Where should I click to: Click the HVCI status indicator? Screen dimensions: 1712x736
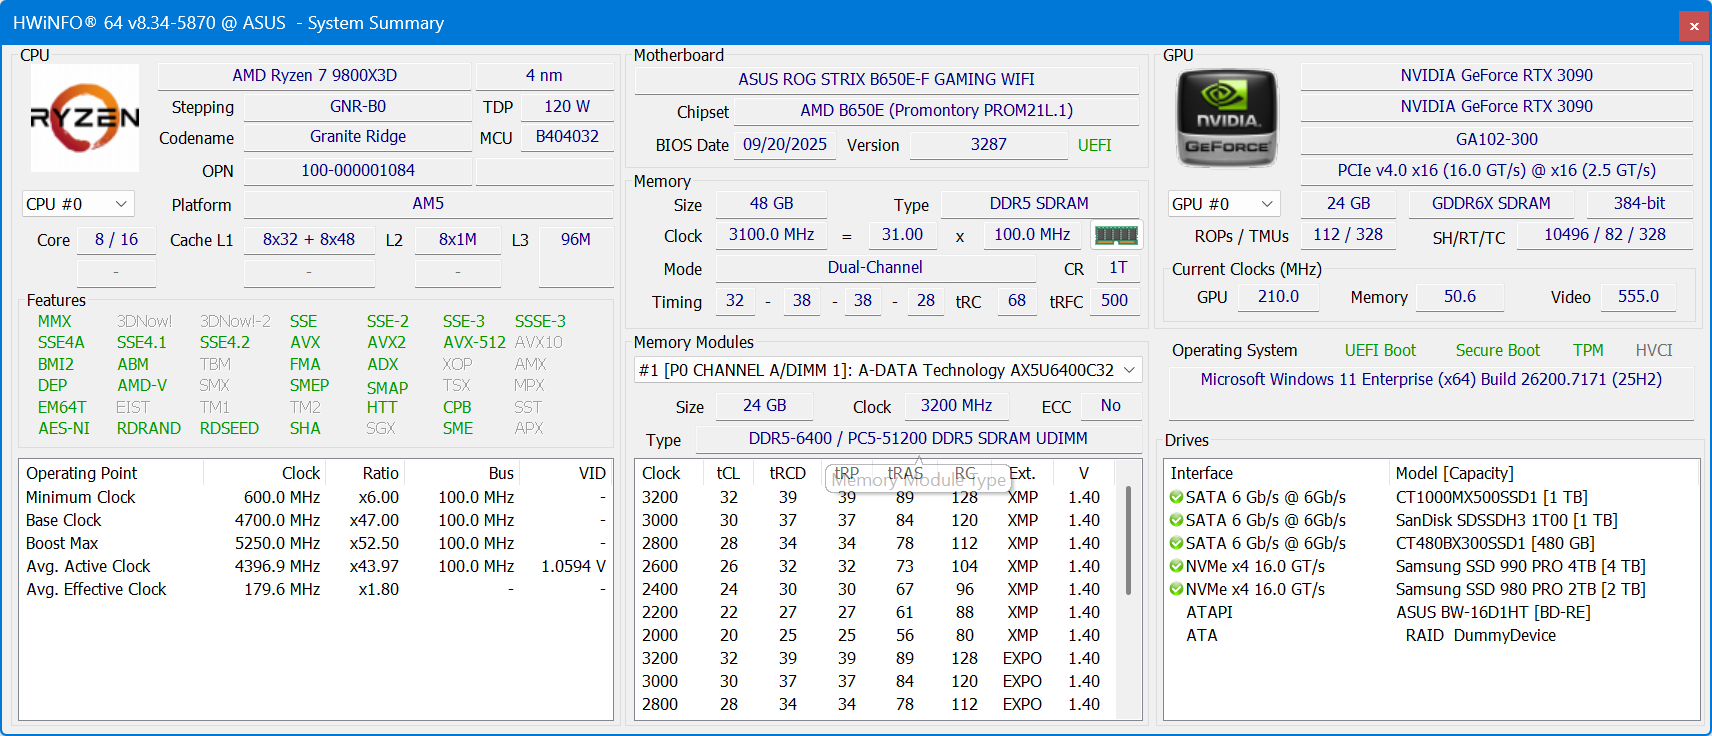coord(1654,350)
